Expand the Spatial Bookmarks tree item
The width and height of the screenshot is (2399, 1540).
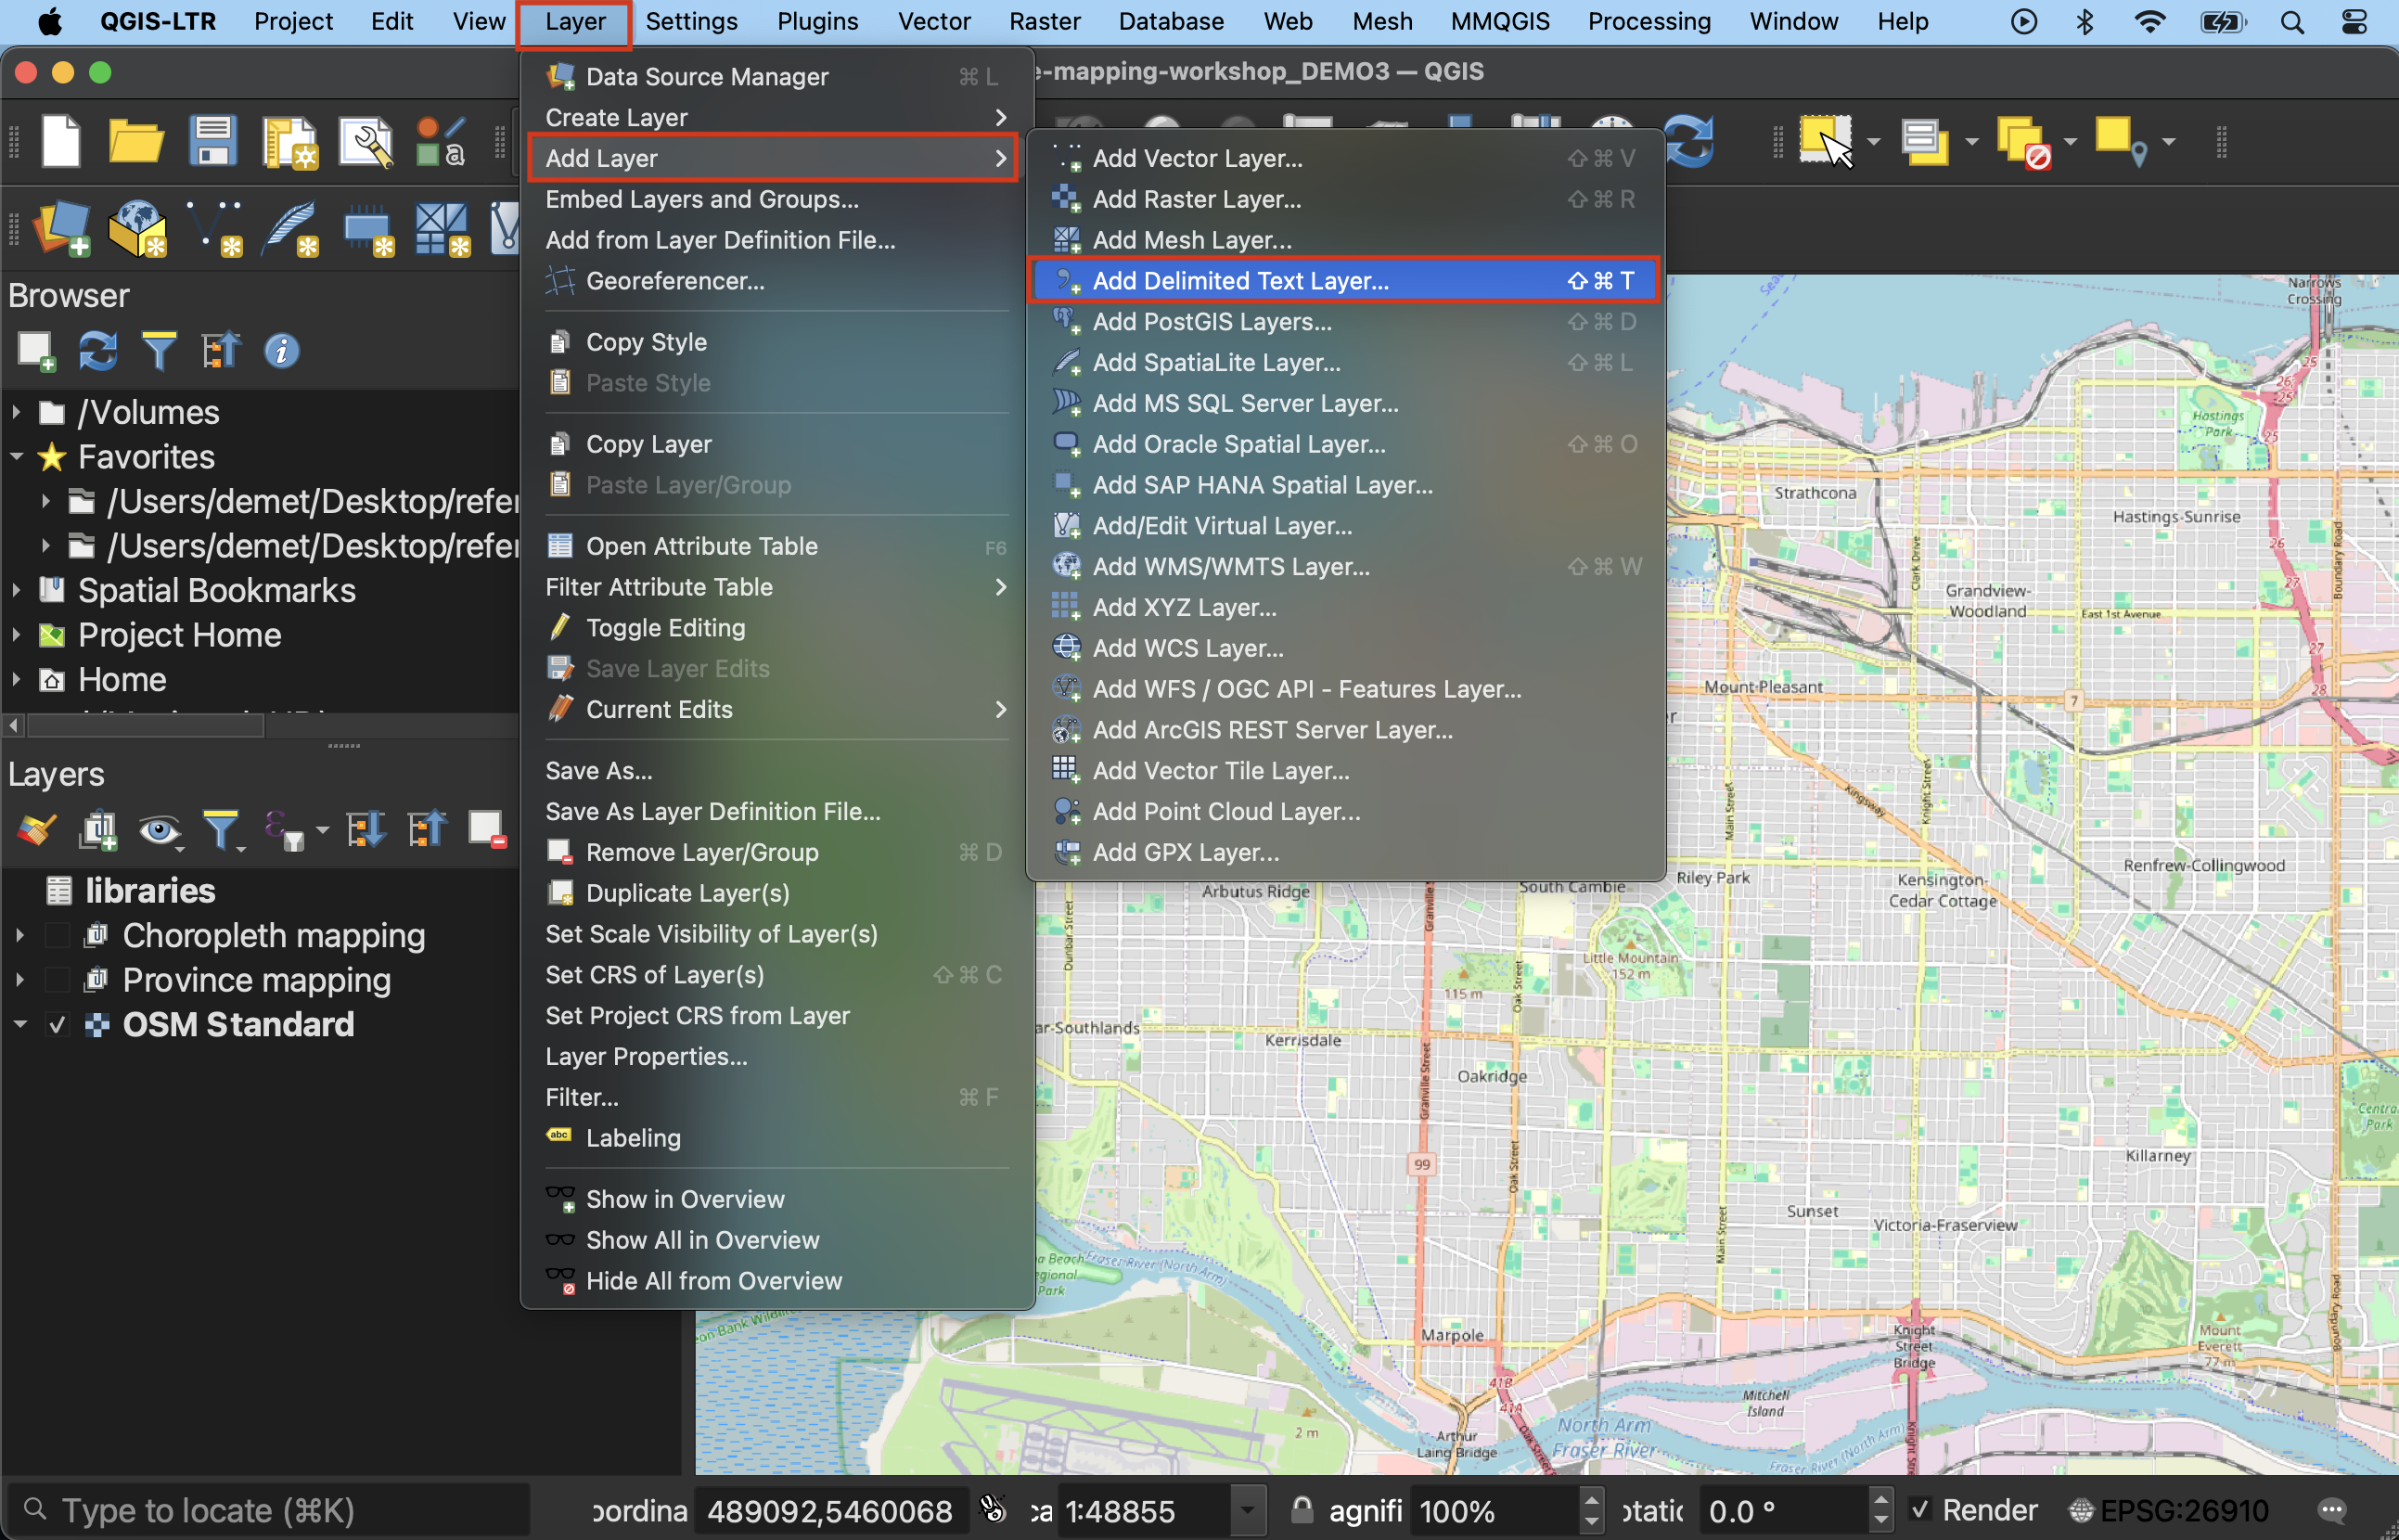(x=16, y=591)
